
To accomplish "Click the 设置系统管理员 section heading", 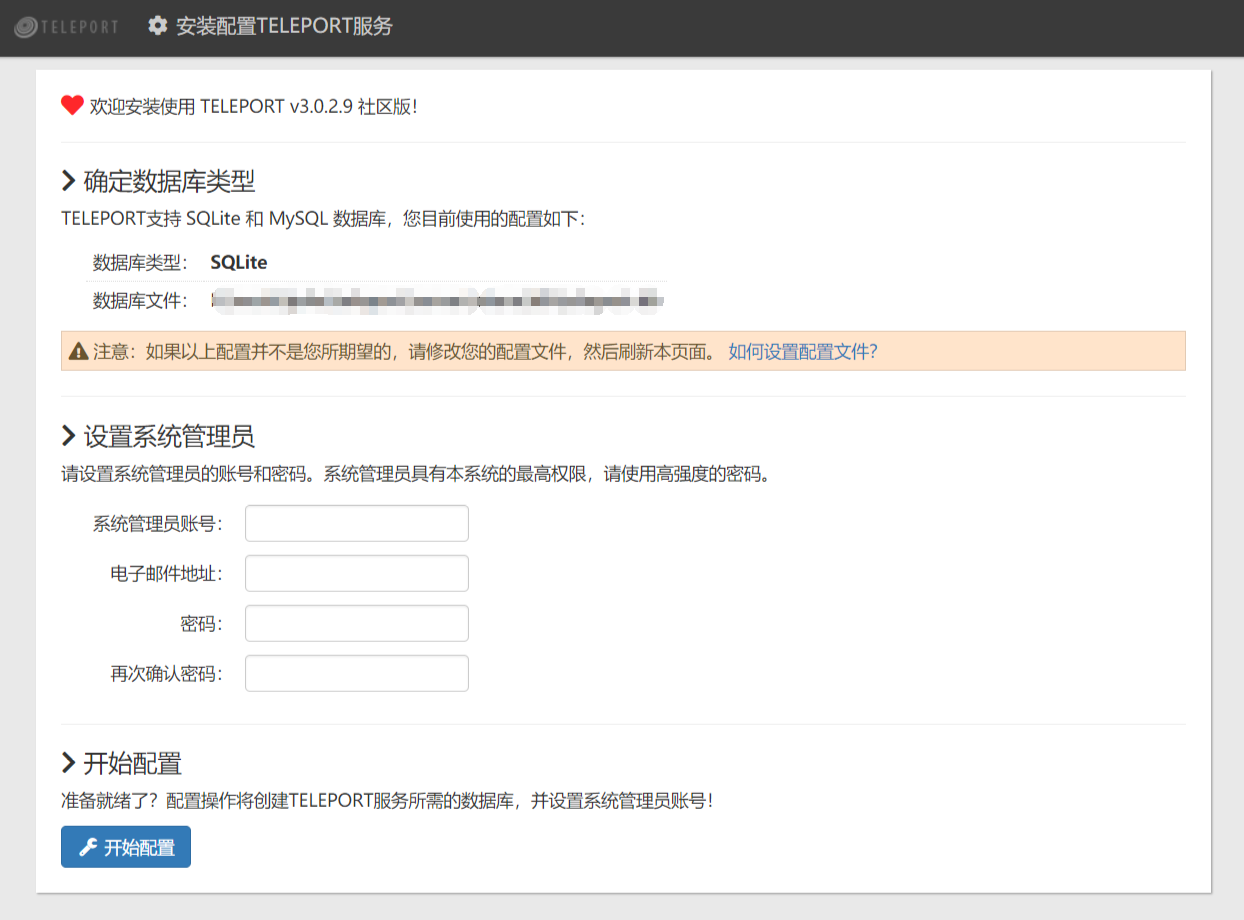I will (169, 436).
